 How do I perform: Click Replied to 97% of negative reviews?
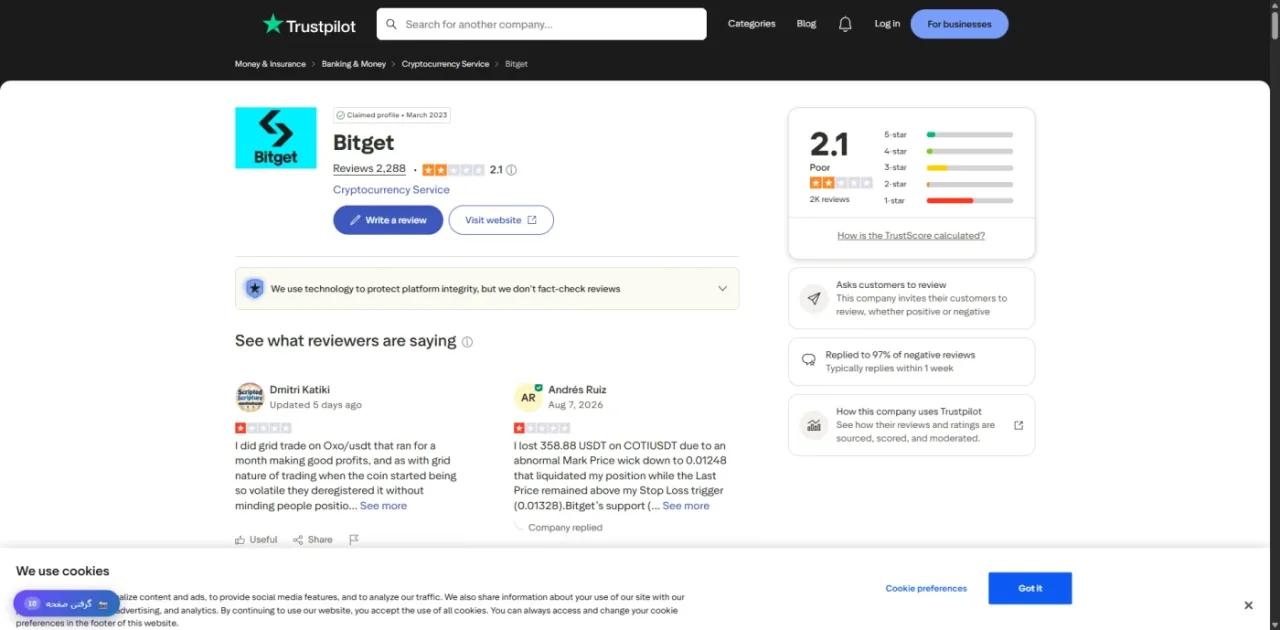coord(900,355)
